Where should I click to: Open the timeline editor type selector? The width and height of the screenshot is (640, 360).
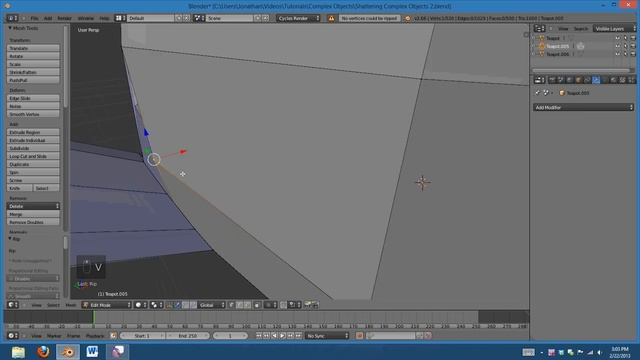[13, 336]
